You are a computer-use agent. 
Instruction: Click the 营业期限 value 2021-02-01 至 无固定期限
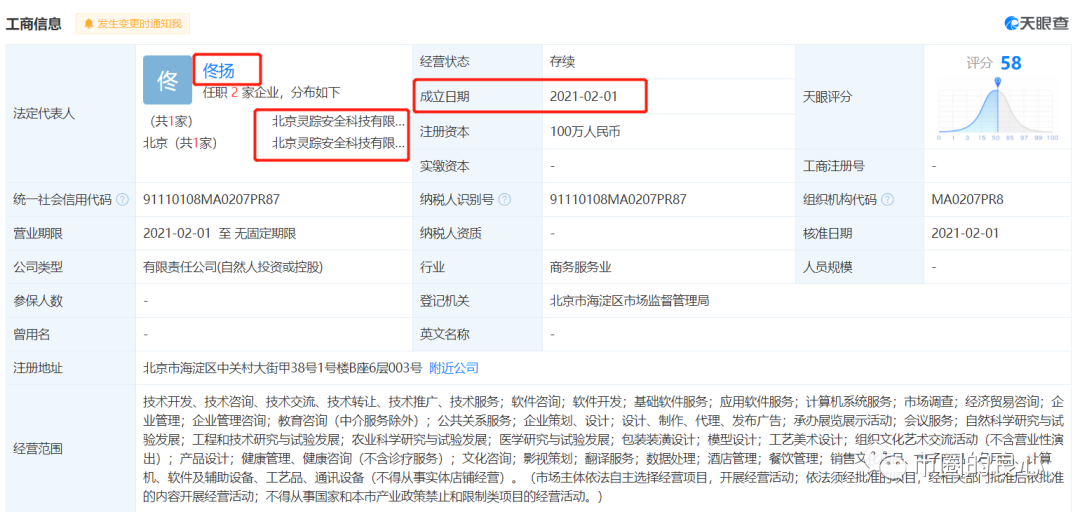coord(220,234)
